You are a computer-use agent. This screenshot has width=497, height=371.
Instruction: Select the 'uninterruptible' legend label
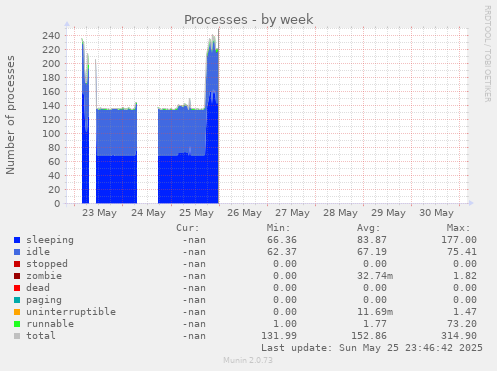coord(71,312)
